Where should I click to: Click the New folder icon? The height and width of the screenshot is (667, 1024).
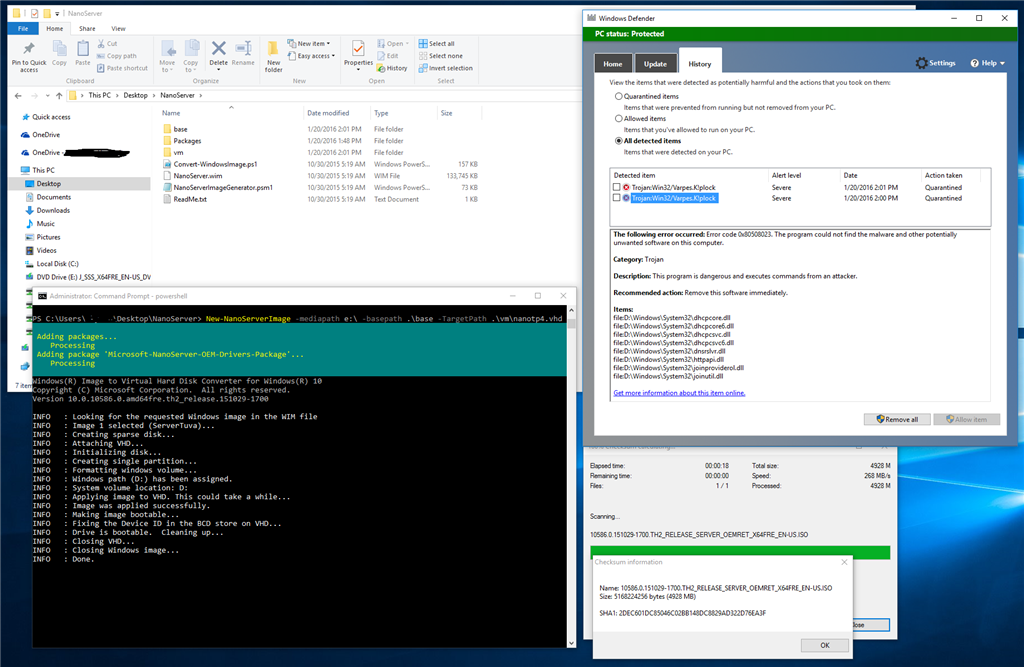coord(273,48)
